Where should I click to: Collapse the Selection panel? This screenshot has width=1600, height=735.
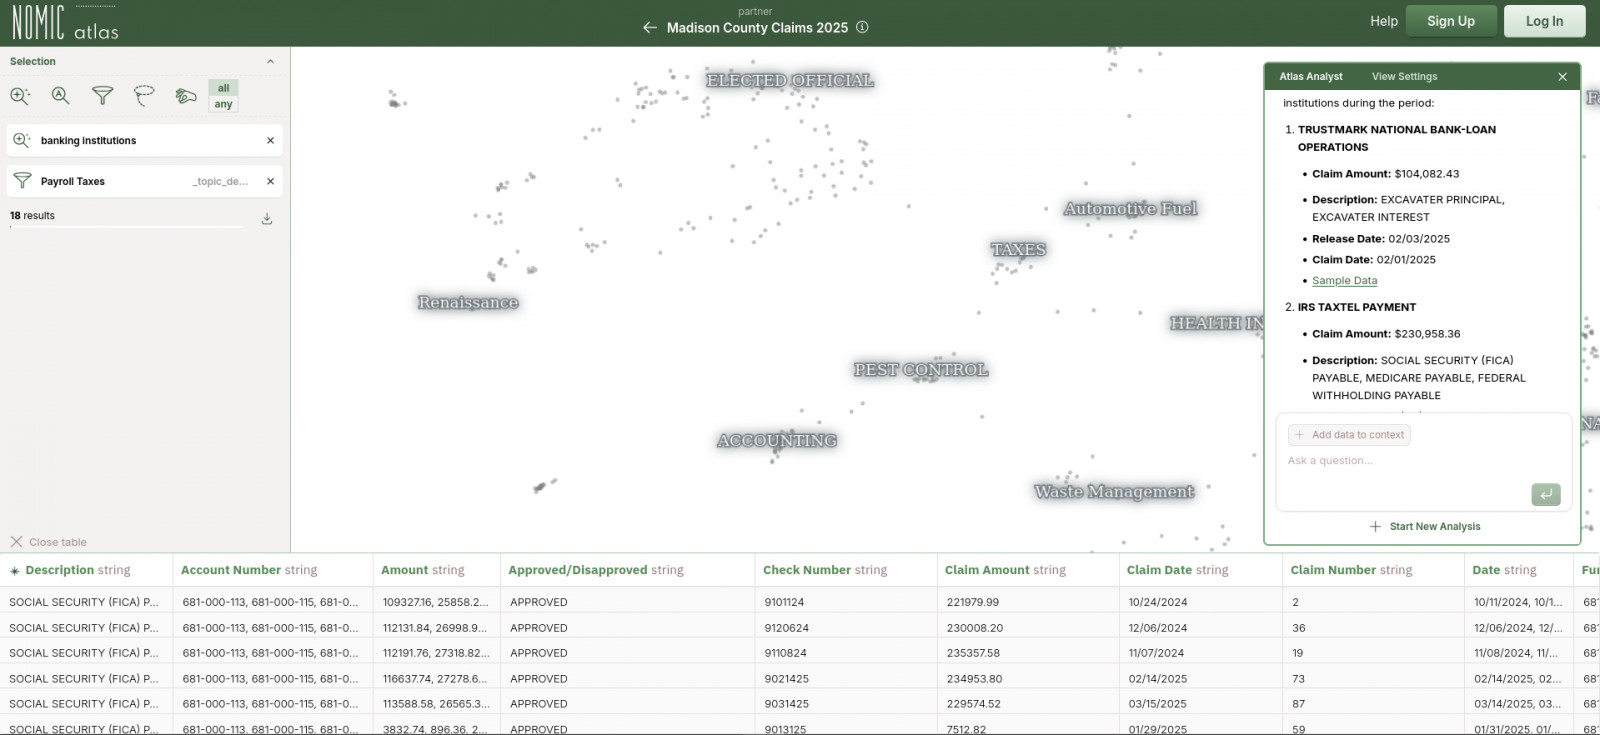pyautogui.click(x=270, y=62)
